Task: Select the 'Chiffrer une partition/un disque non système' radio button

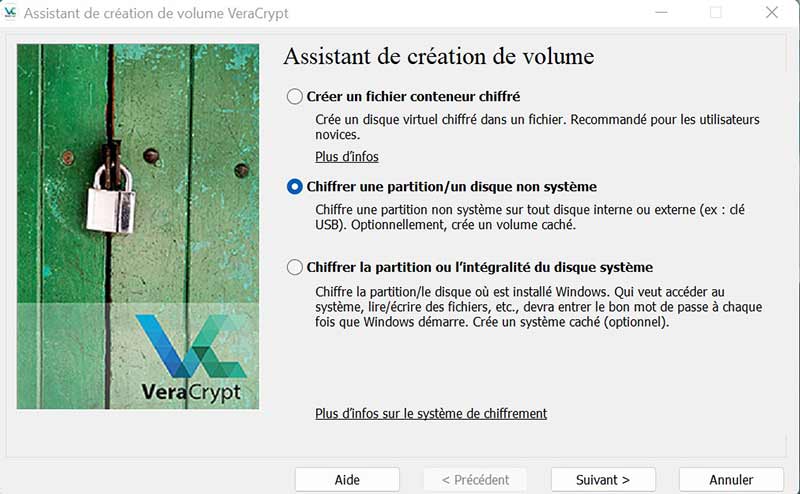Action: (x=294, y=187)
